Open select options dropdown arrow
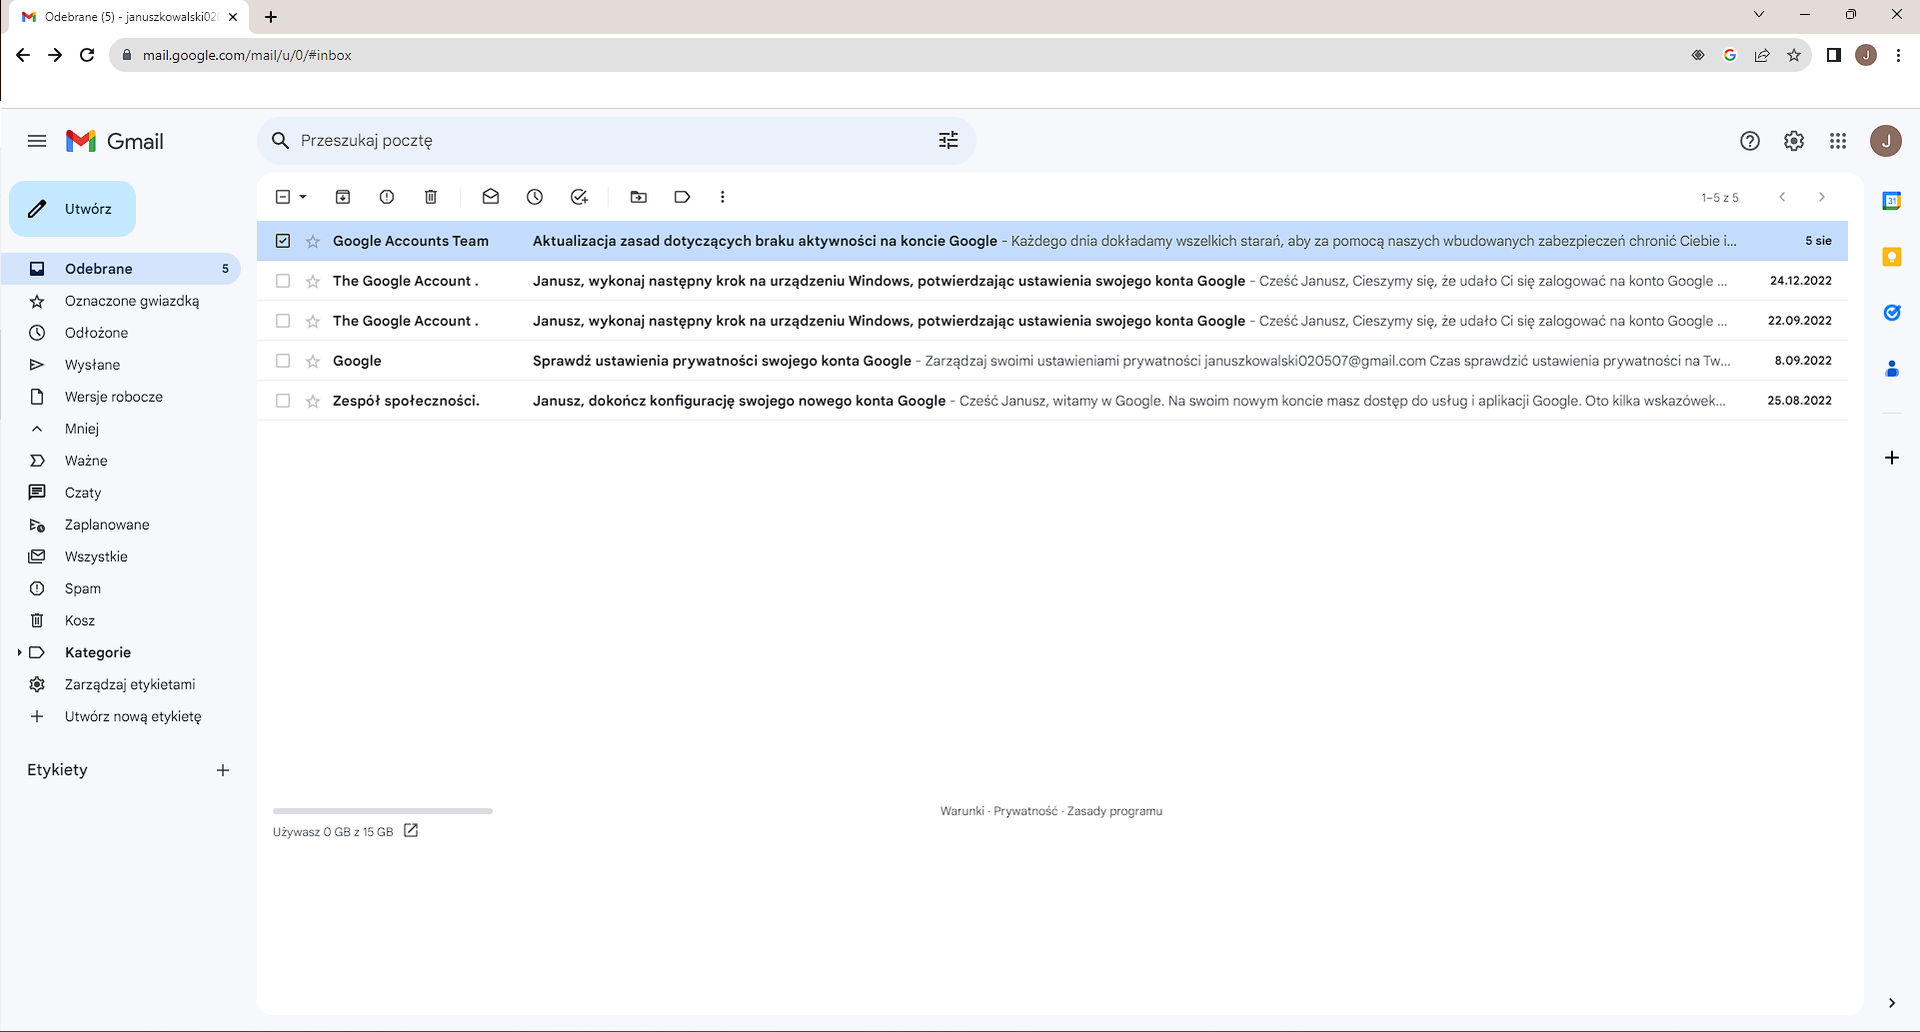 303,197
